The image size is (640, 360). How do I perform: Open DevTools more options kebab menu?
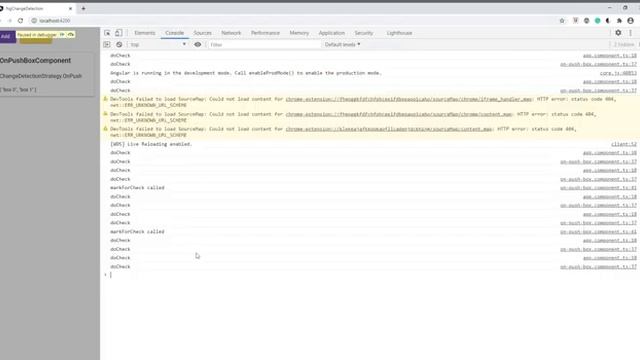(x=630, y=33)
